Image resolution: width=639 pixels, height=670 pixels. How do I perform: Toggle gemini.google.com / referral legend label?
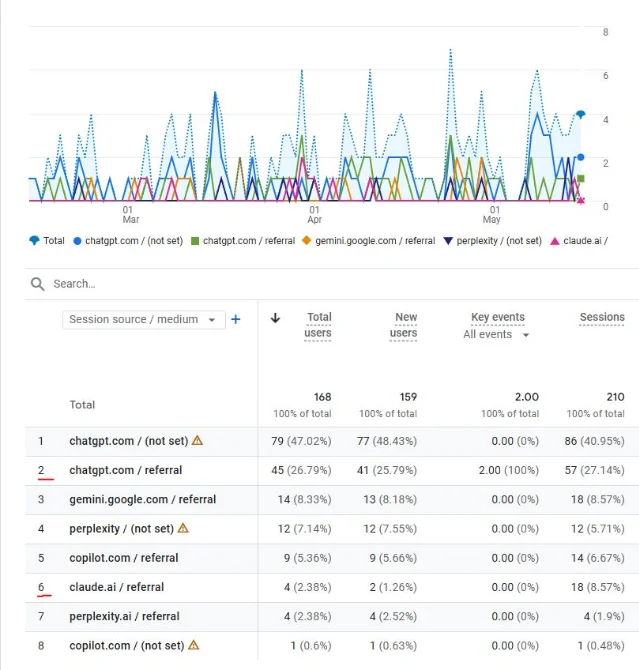[x=375, y=241]
